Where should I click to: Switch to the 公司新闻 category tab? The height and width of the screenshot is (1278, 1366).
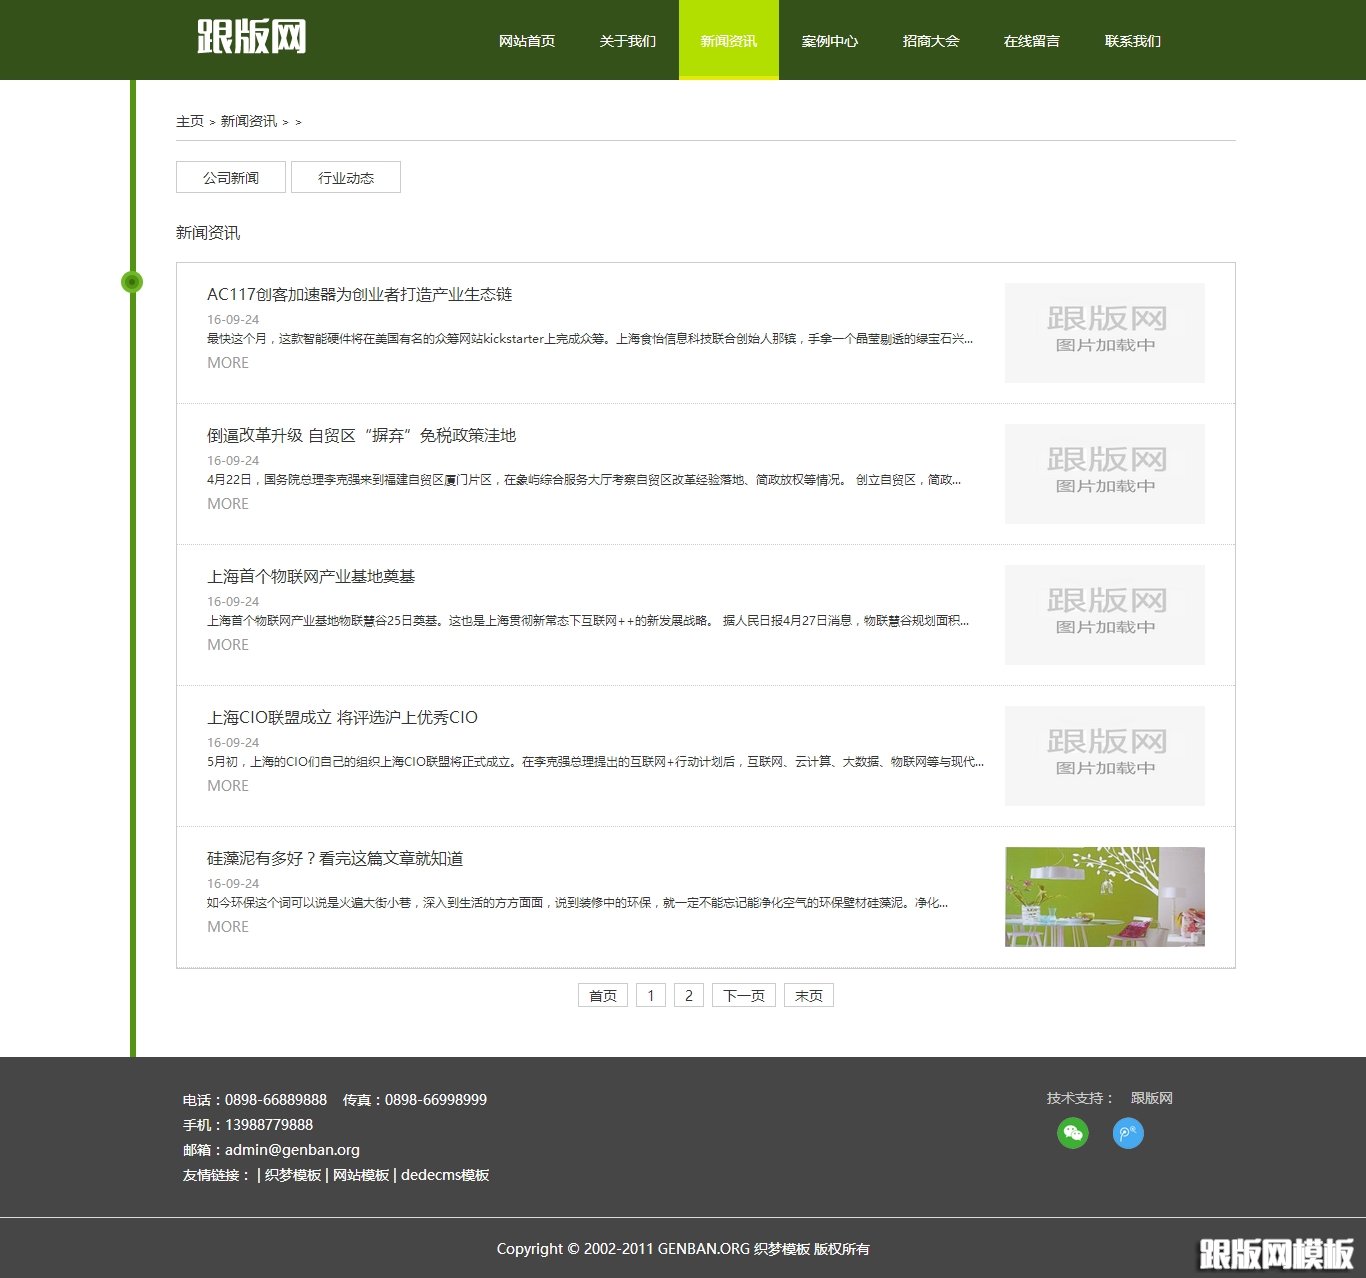click(231, 177)
